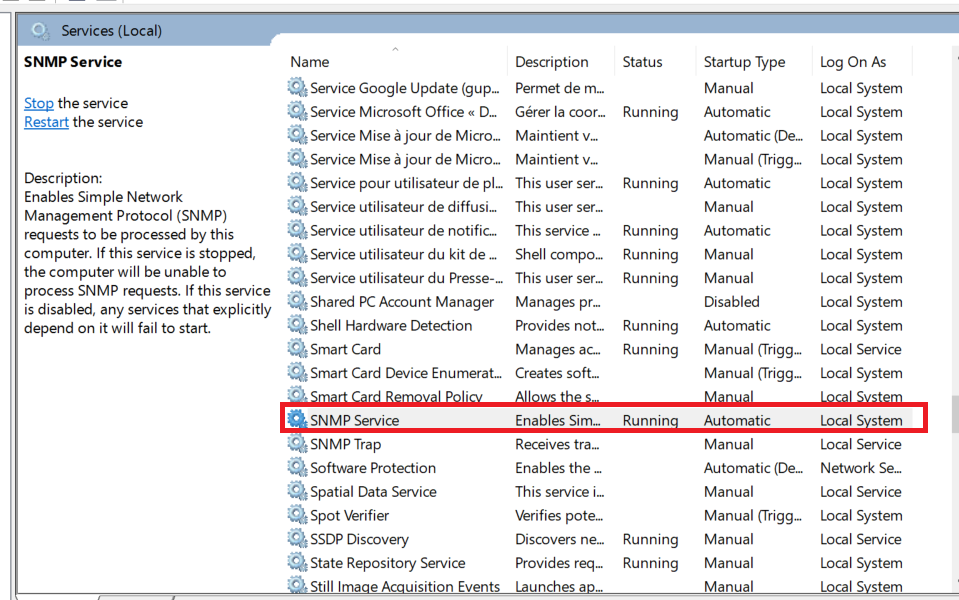
Task: Click the Software Protection gear icon
Action: (297, 468)
